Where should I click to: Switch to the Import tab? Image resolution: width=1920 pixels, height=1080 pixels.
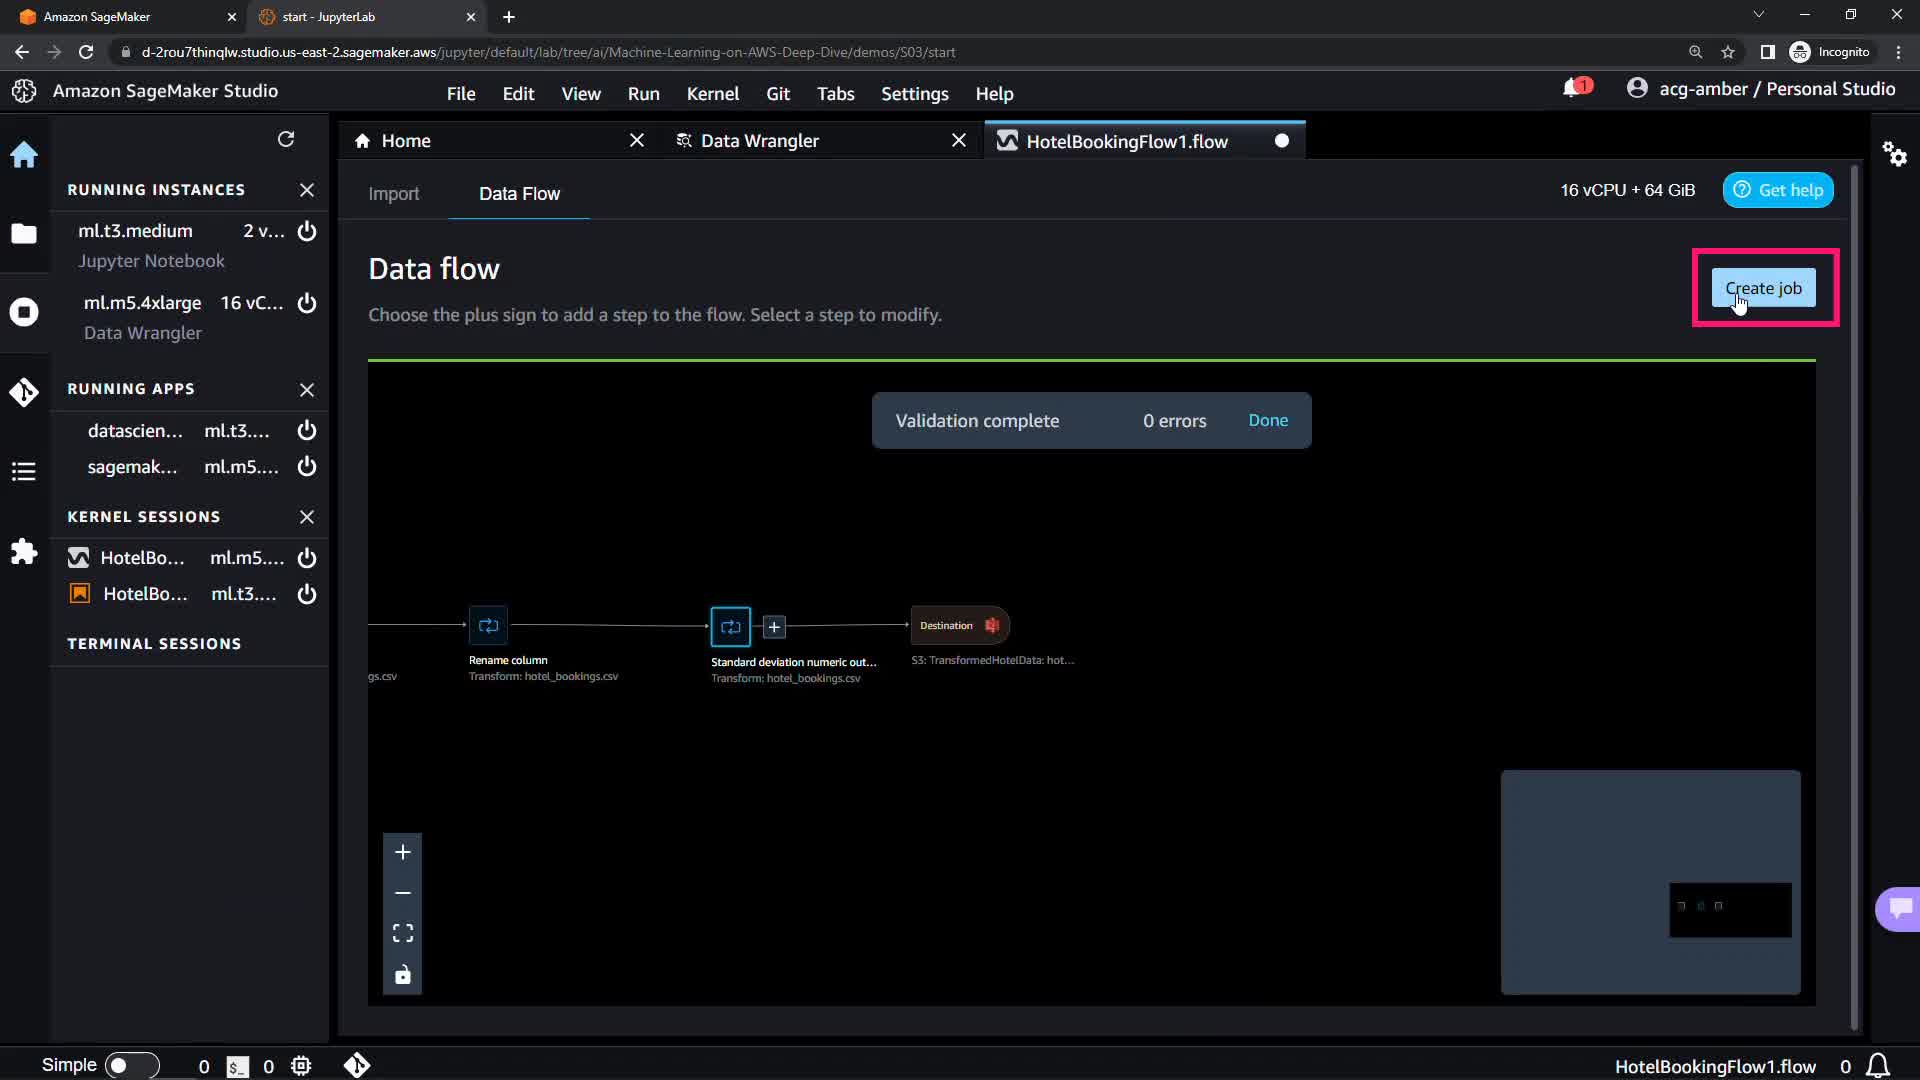393,194
